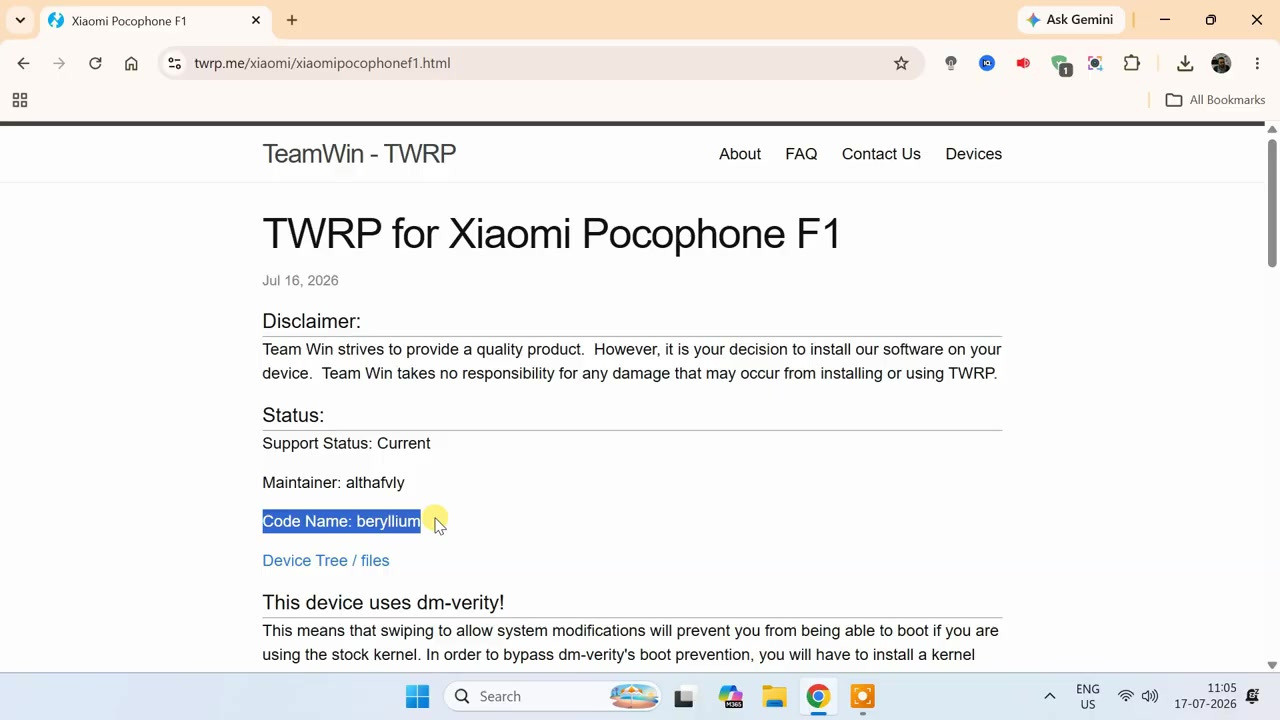Open the Chrome three-dot menu

1257,63
